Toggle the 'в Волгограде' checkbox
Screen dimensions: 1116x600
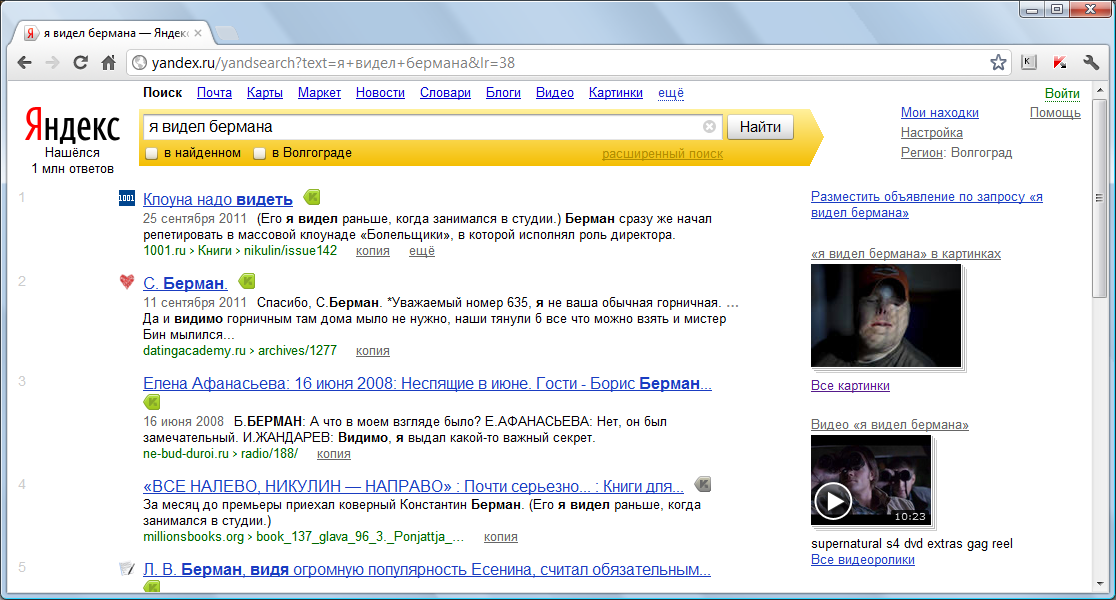(260, 153)
